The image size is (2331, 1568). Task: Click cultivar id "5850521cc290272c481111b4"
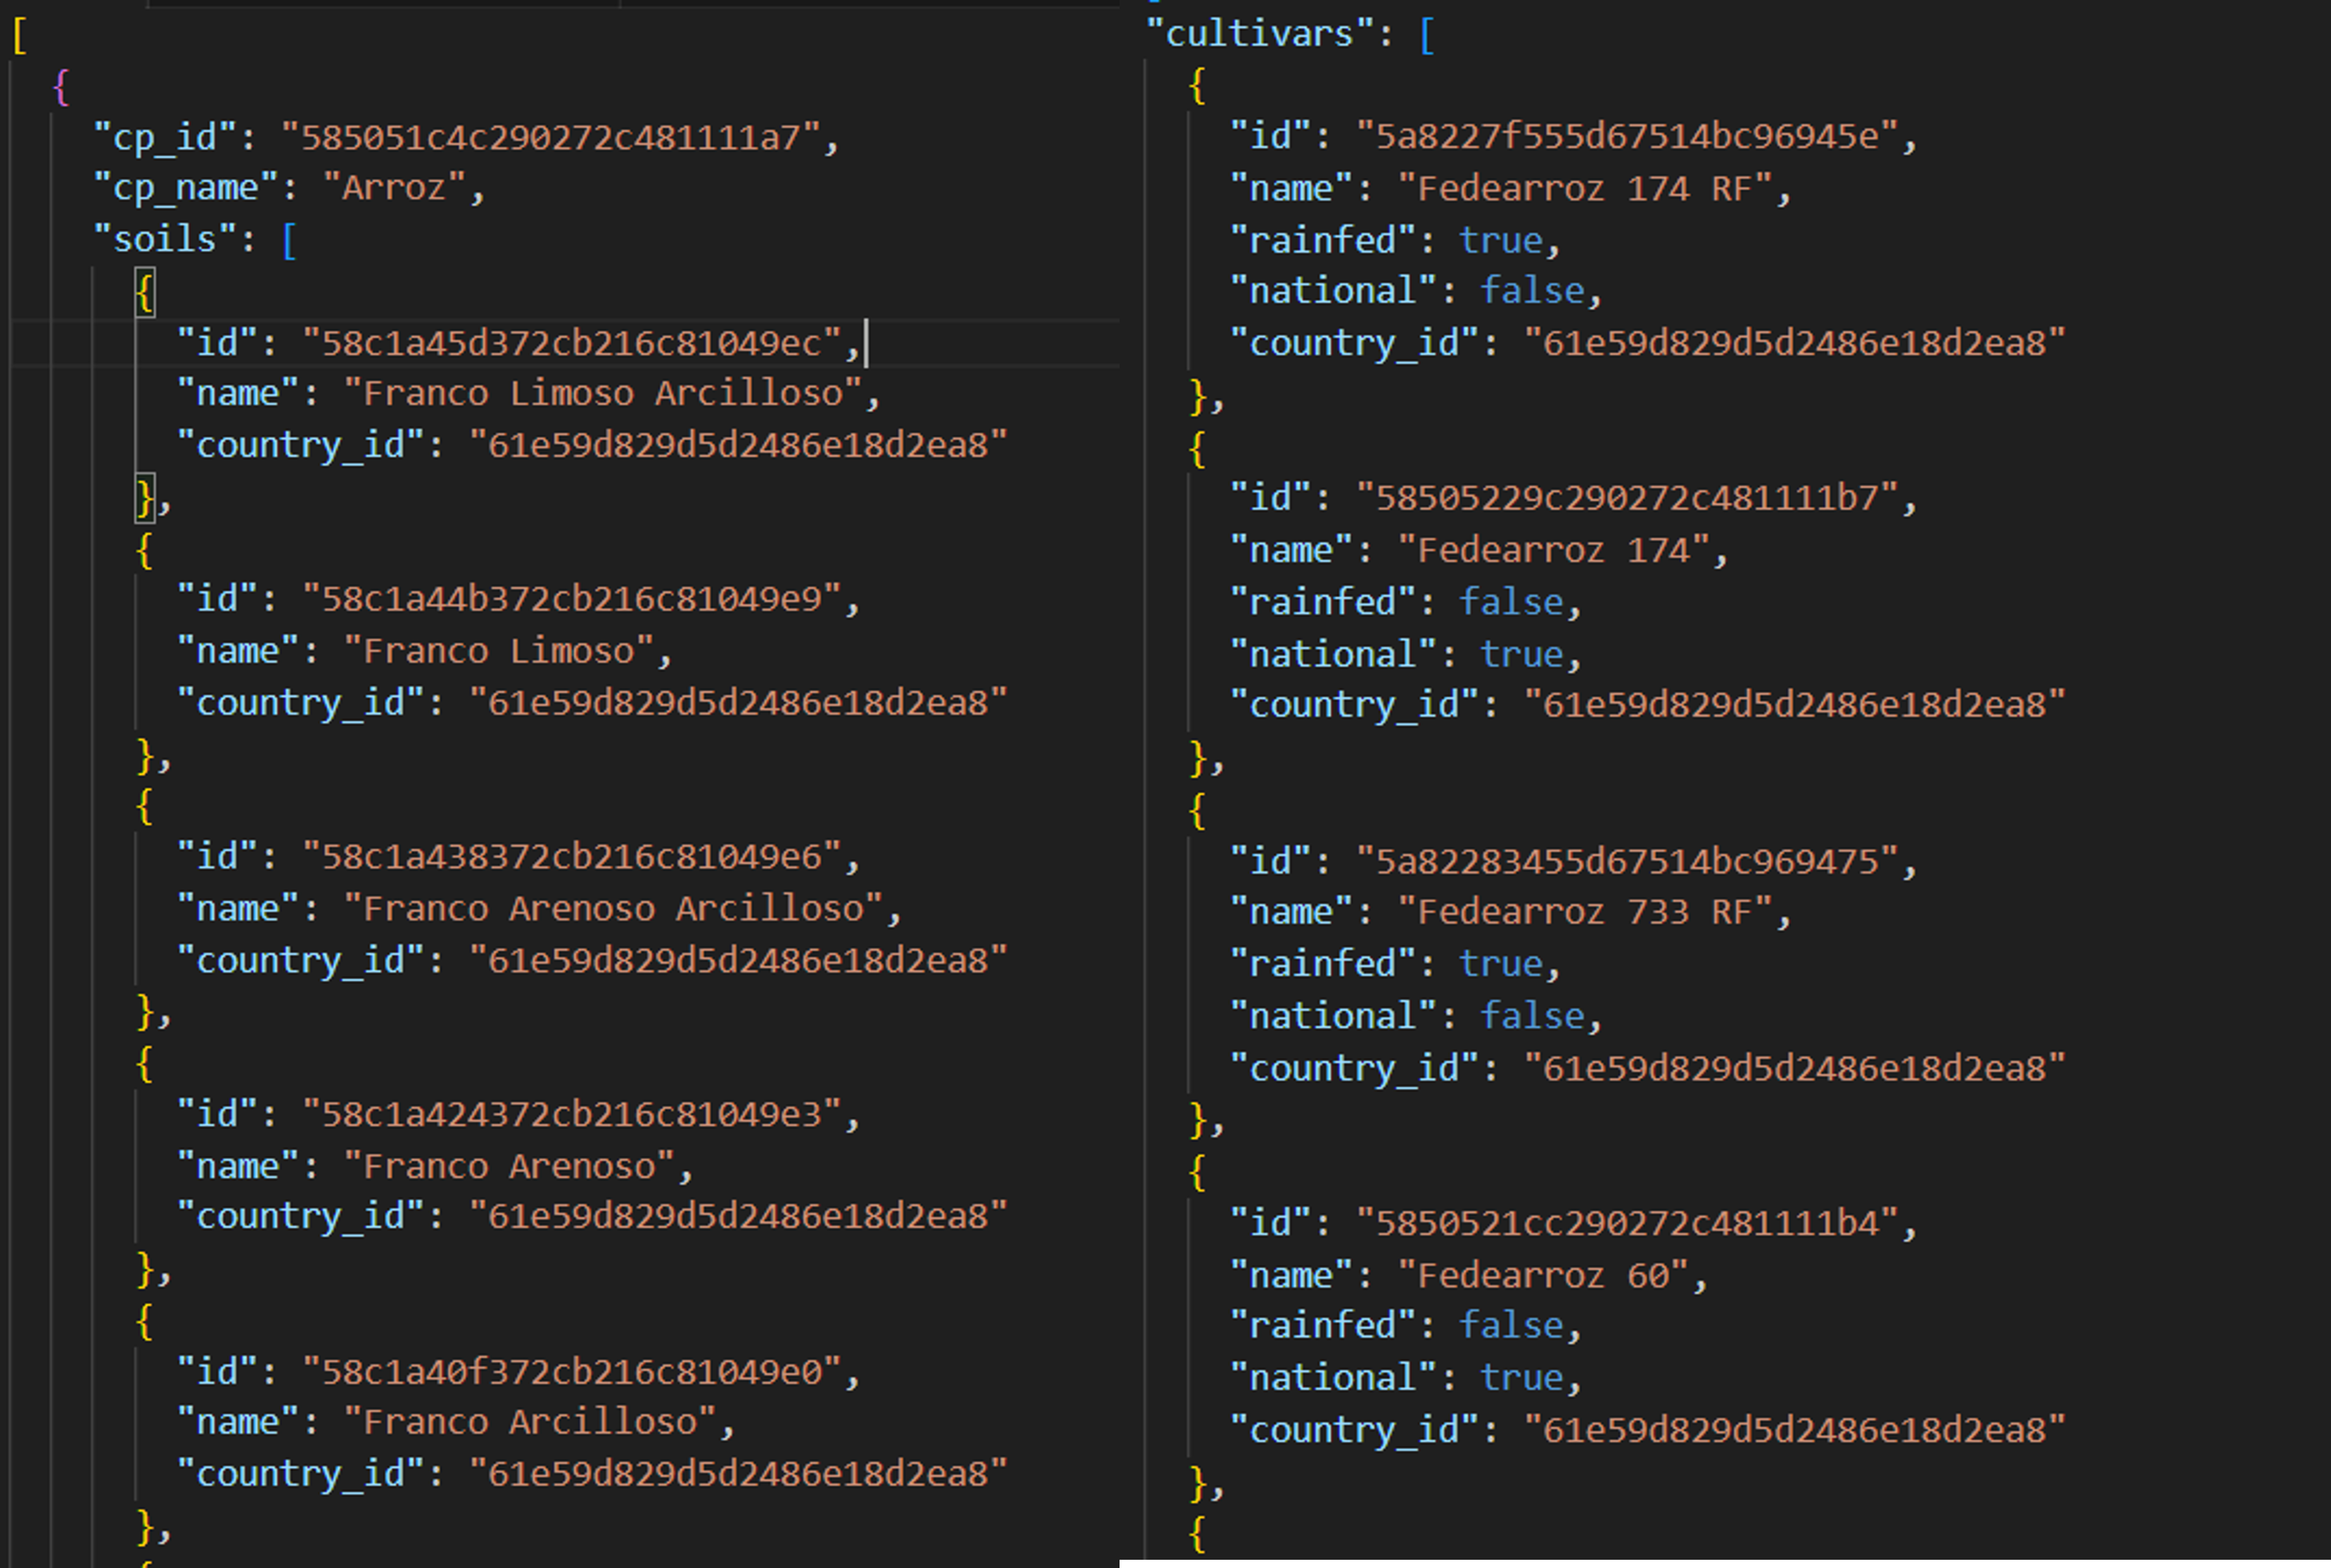(1627, 1224)
